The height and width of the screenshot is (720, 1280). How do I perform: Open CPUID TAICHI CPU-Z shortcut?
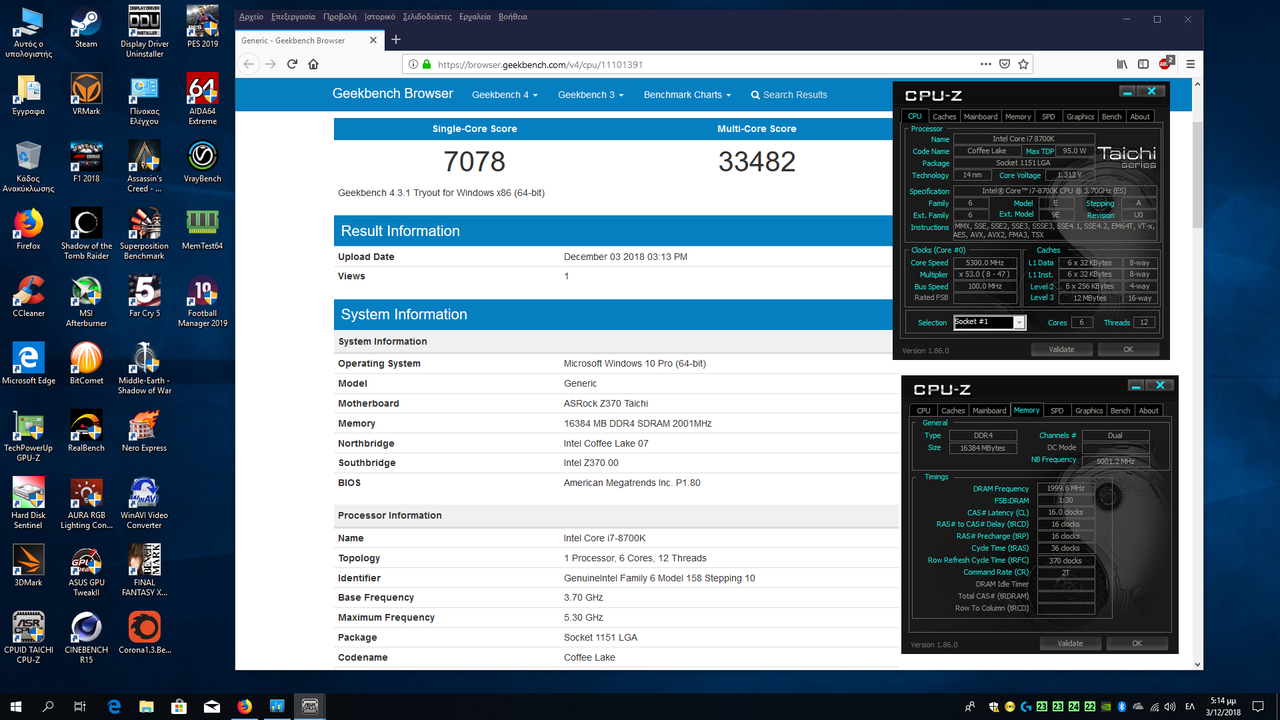[x=28, y=637]
